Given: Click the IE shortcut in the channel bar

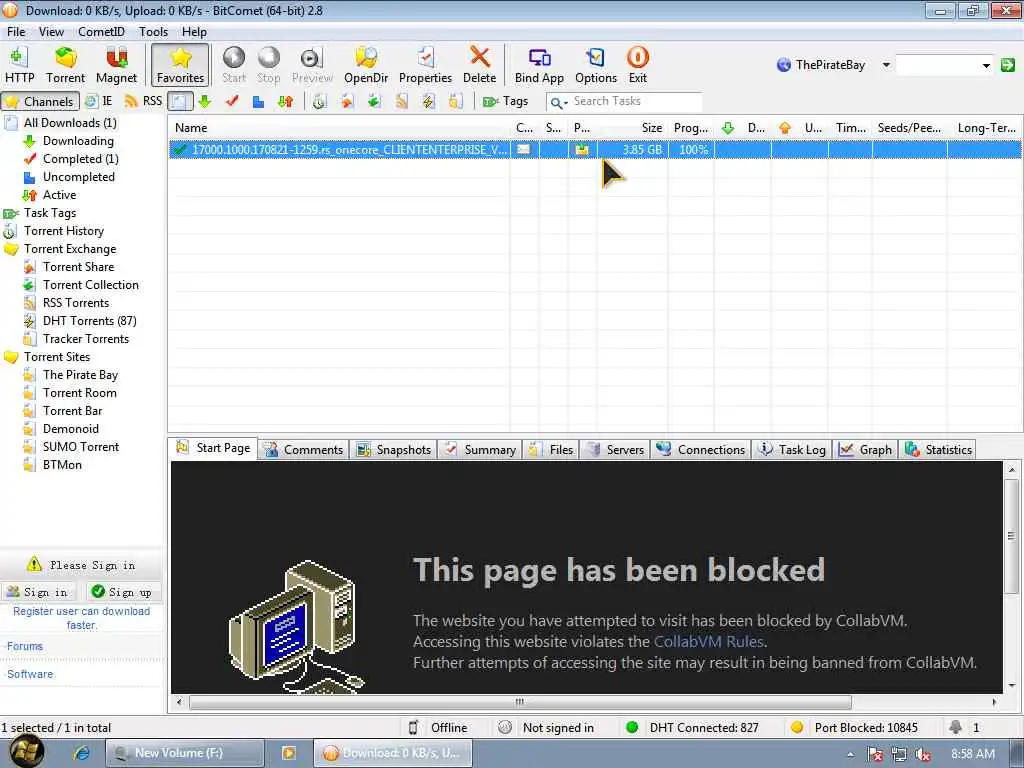Looking at the screenshot, I should tap(99, 101).
